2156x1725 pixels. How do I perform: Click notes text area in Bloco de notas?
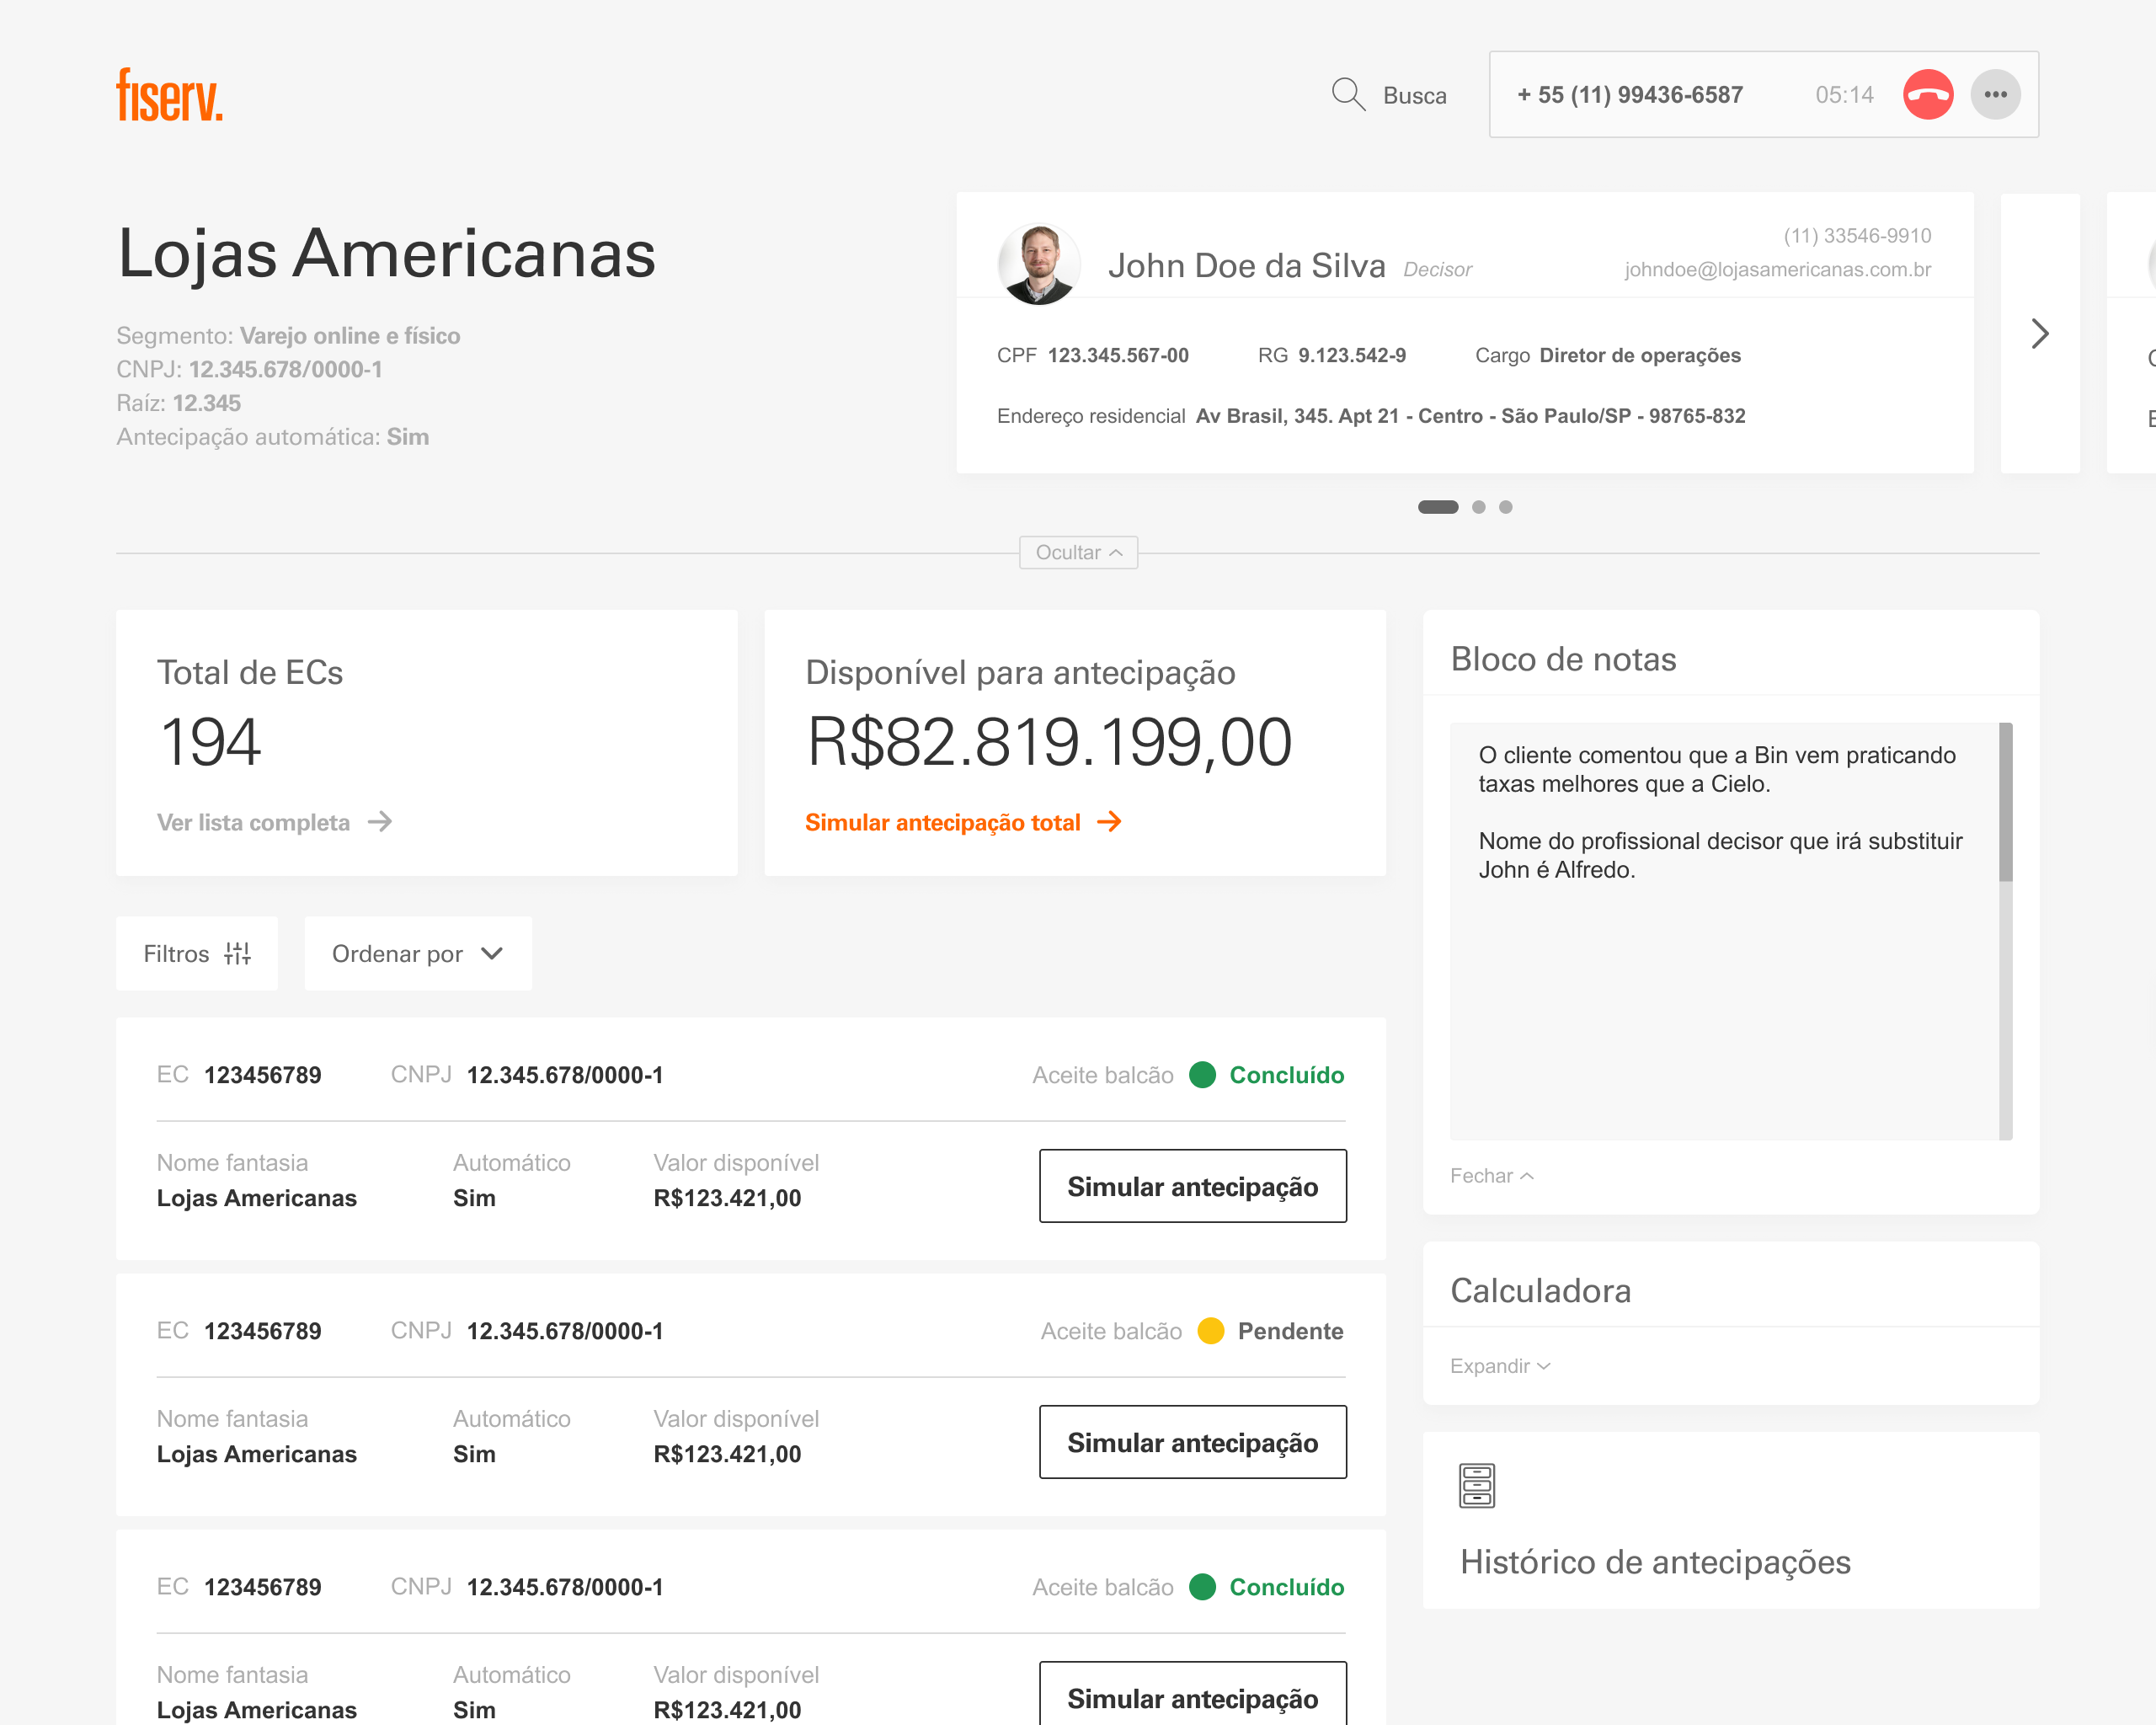coord(1724,931)
